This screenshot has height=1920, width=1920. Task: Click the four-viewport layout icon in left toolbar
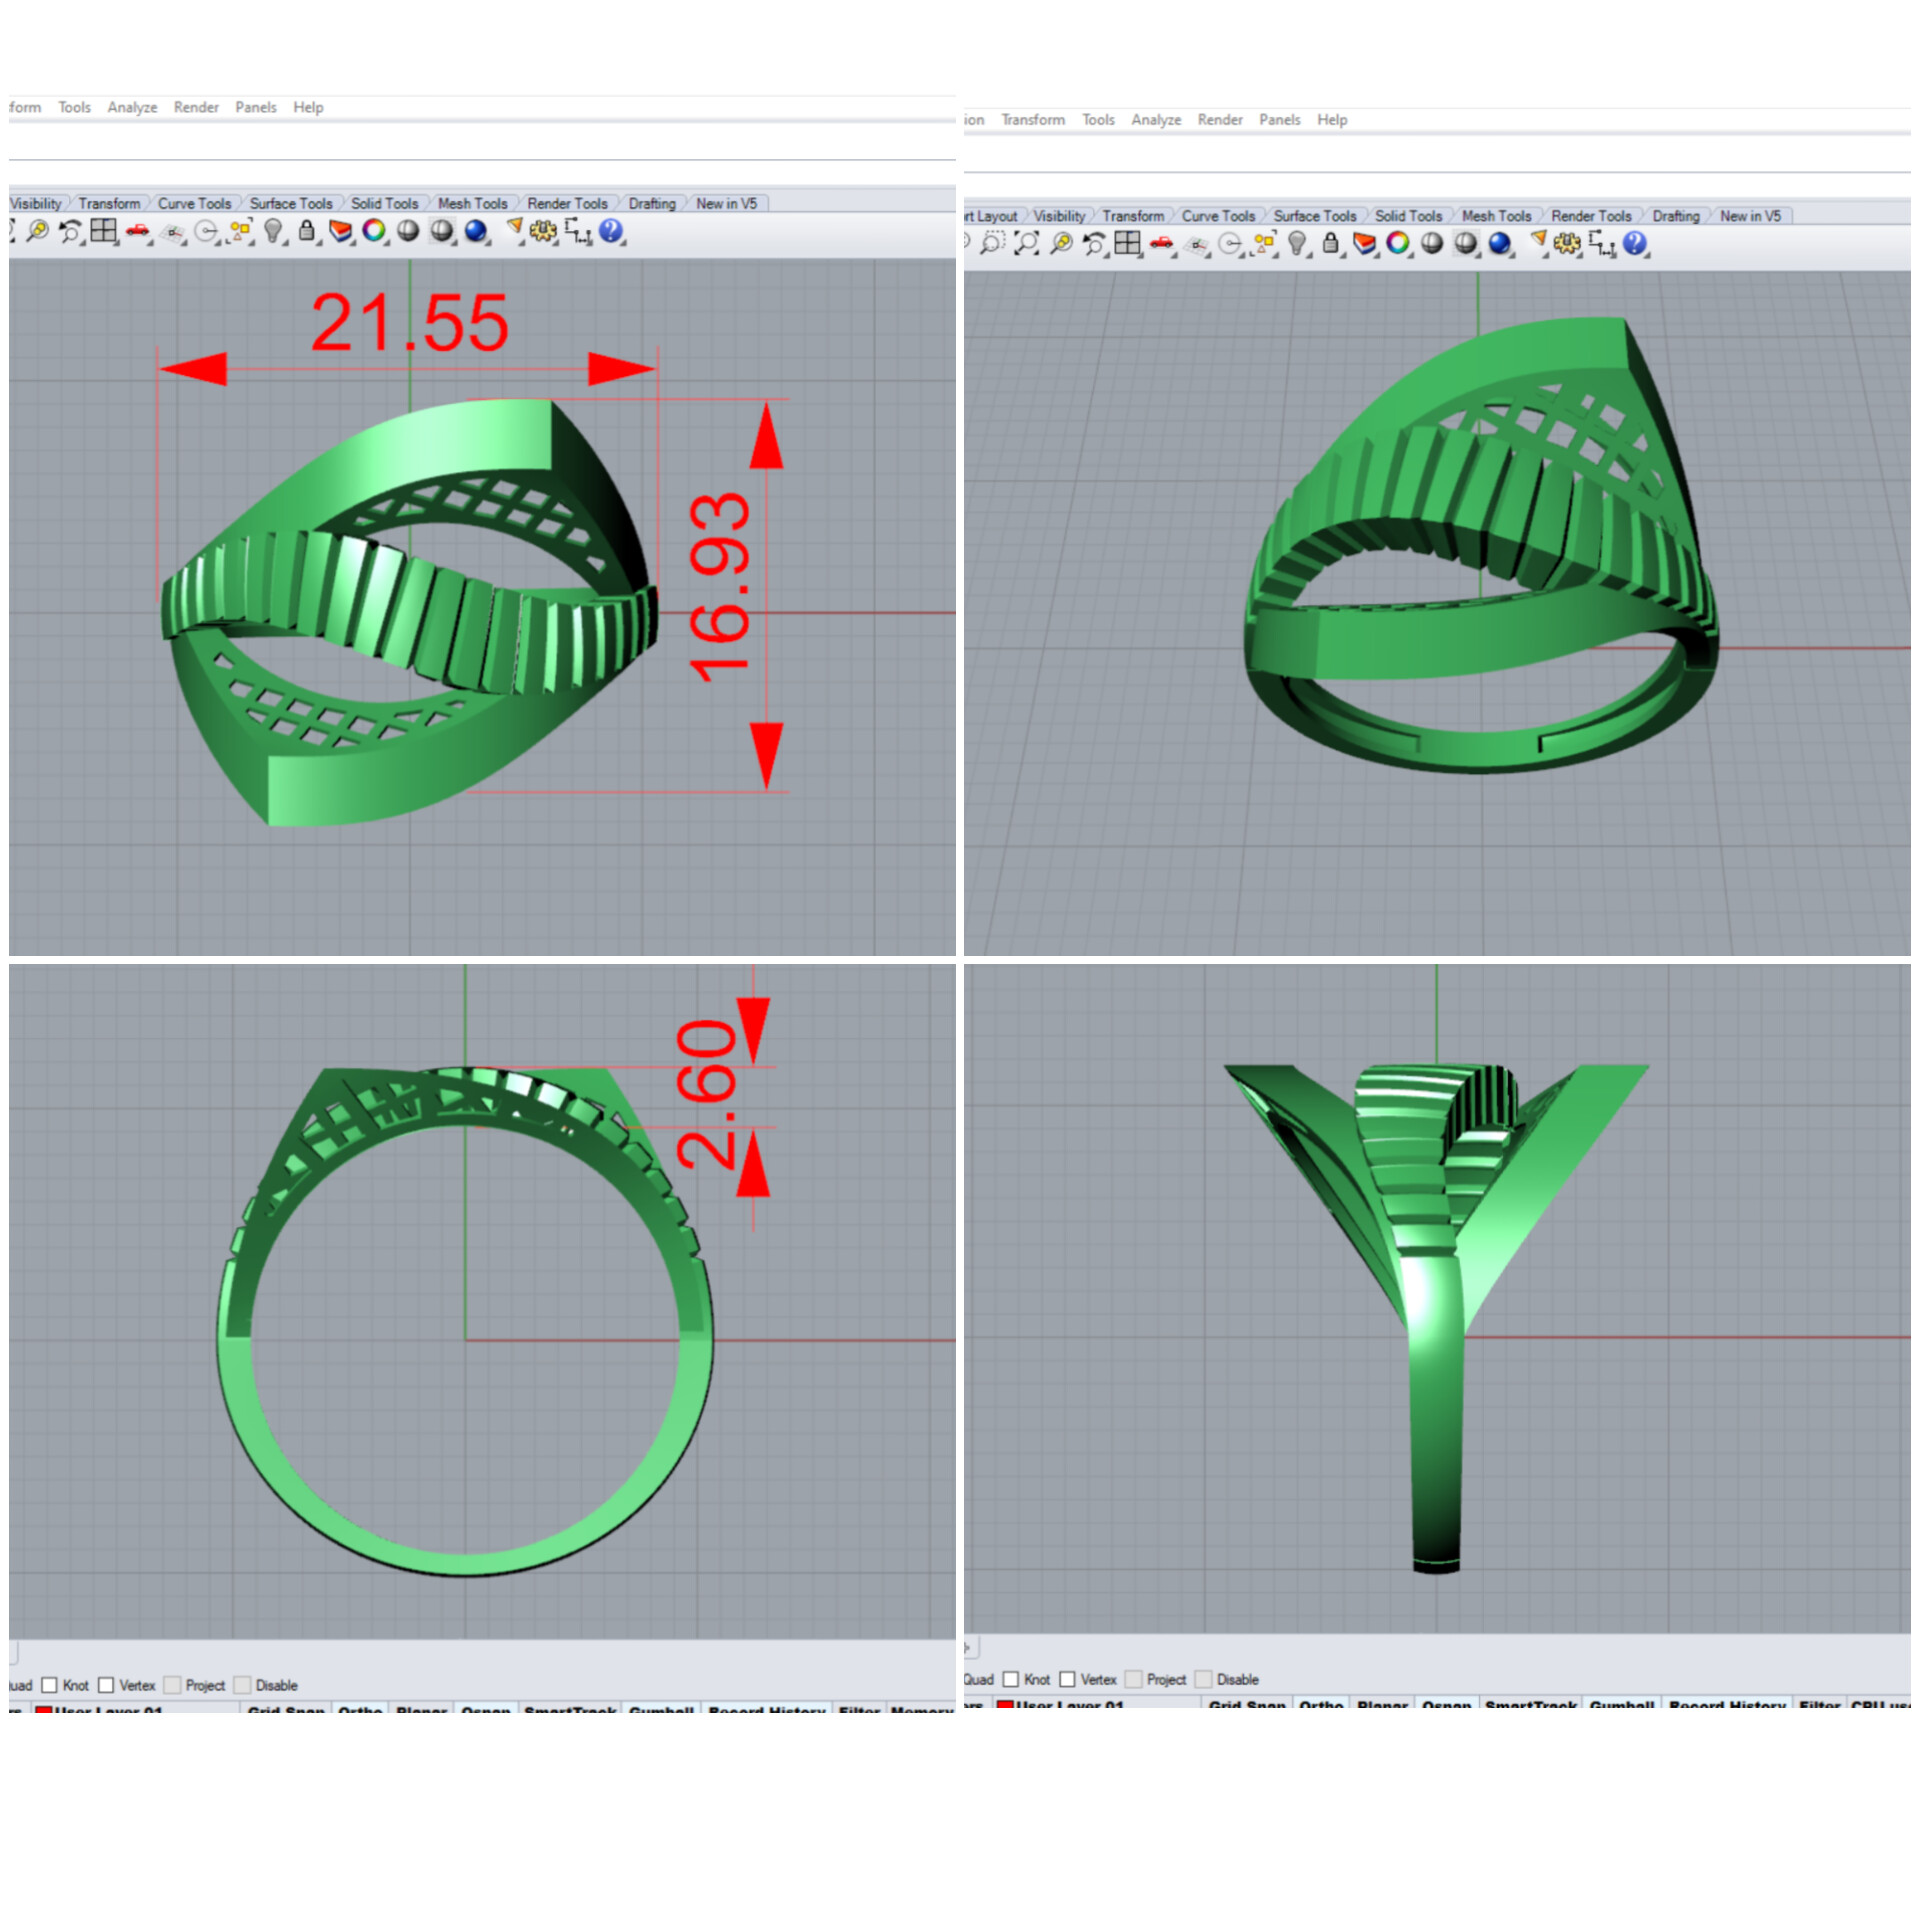click(x=103, y=231)
